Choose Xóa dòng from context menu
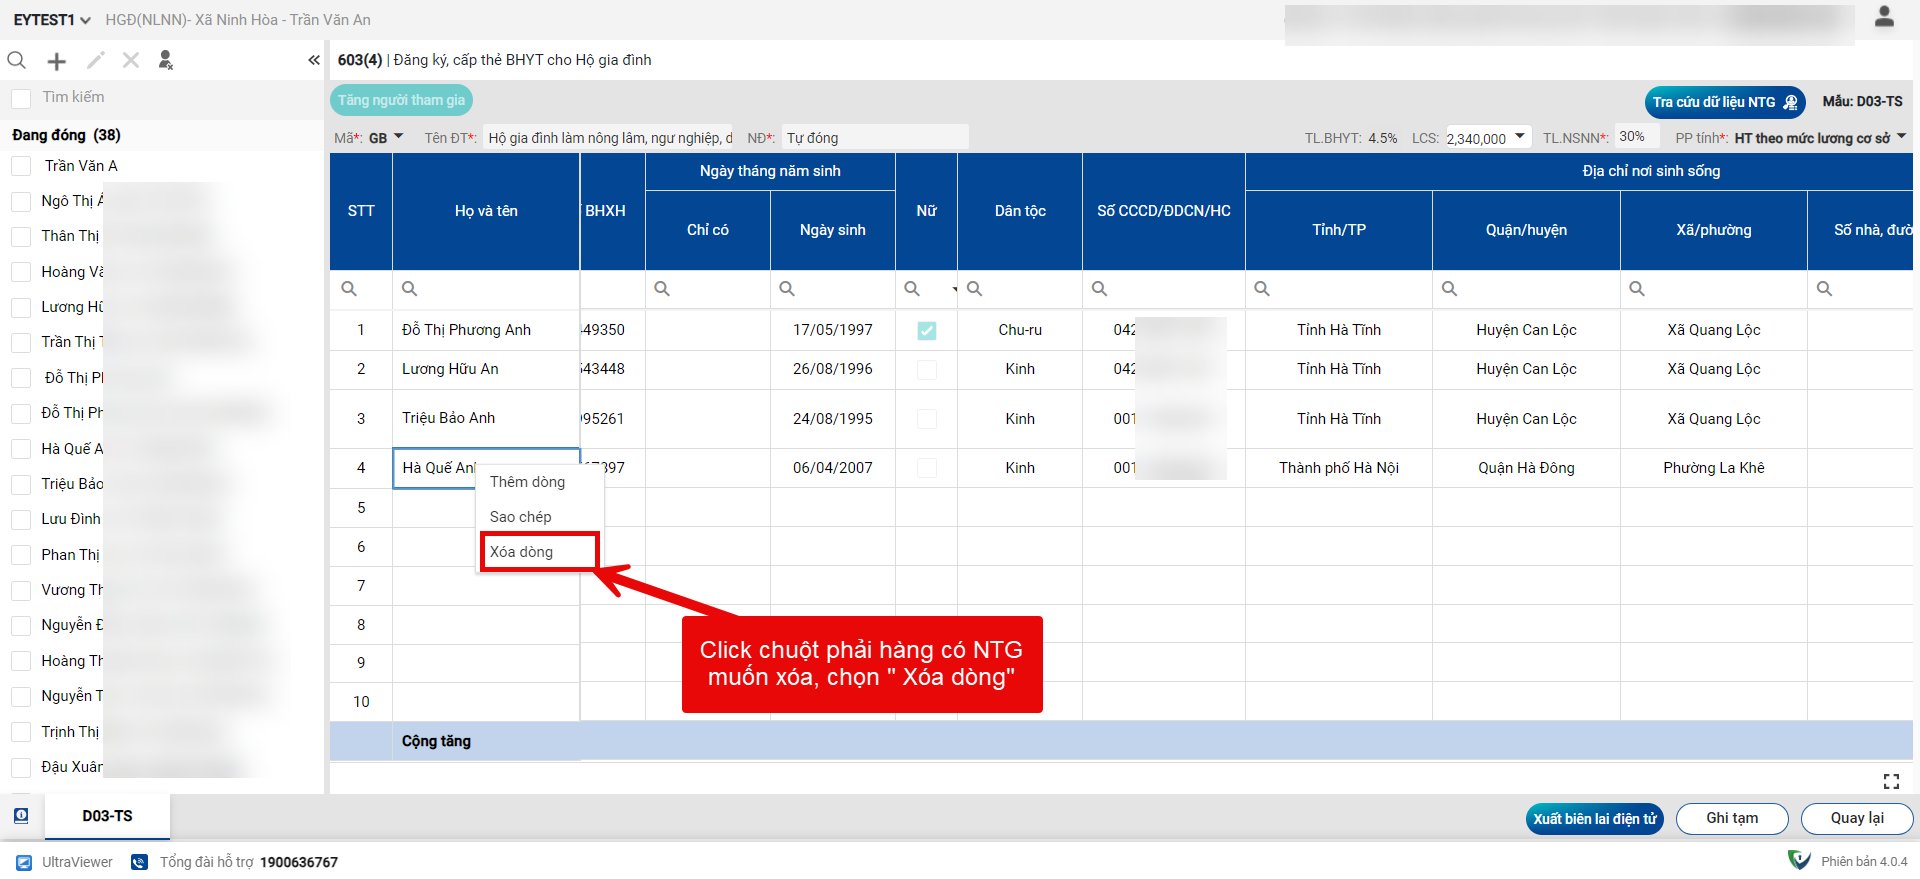The image size is (1920, 879). coord(522,552)
